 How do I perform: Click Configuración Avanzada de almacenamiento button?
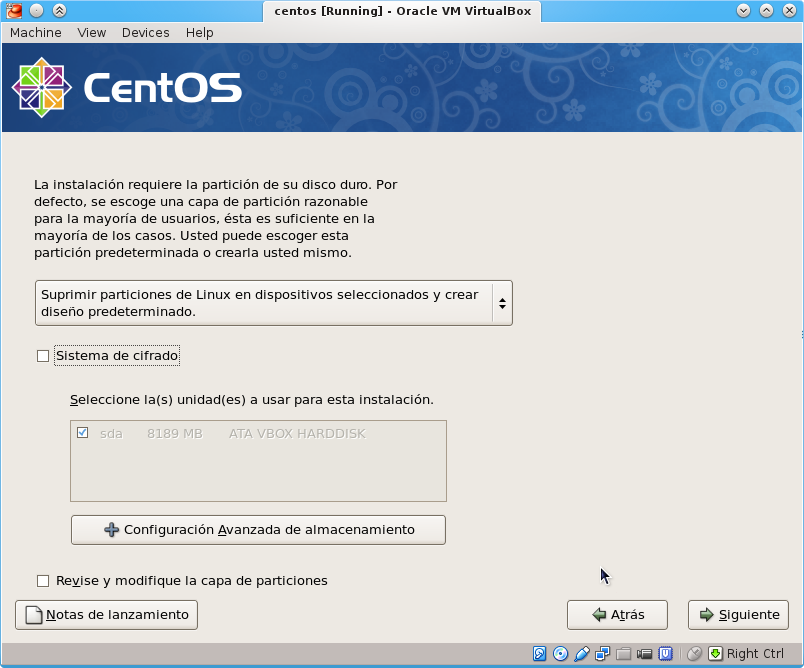click(258, 530)
